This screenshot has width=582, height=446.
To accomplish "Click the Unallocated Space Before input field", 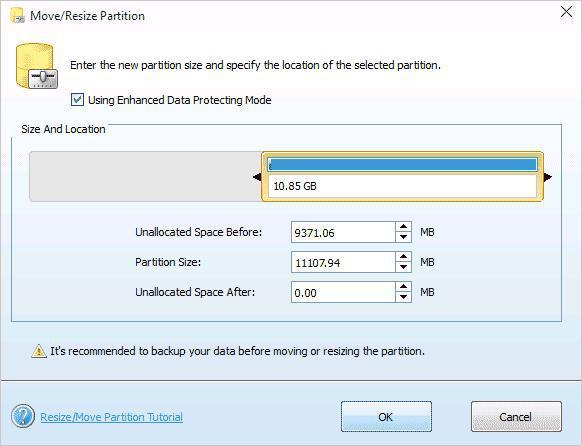I will (x=343, y=232).
